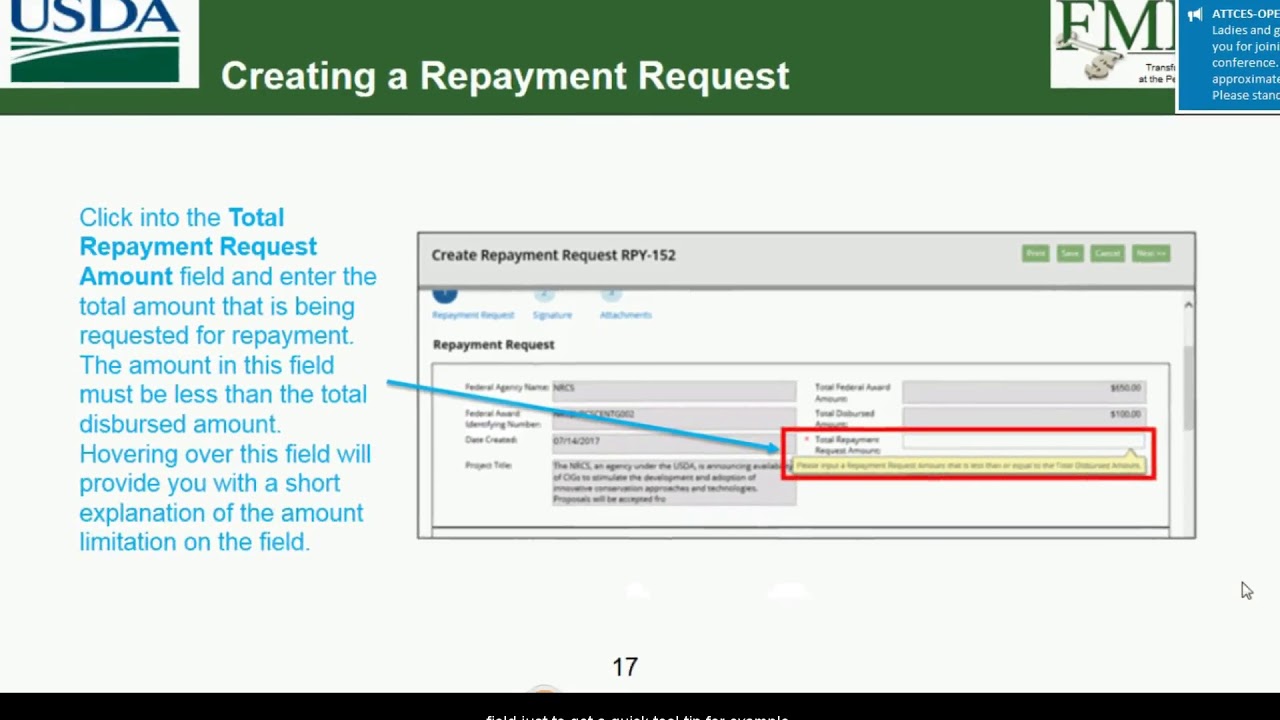Select the Attachments step tab
Viewport: 1280px width, 720px height.
(625, 315)
